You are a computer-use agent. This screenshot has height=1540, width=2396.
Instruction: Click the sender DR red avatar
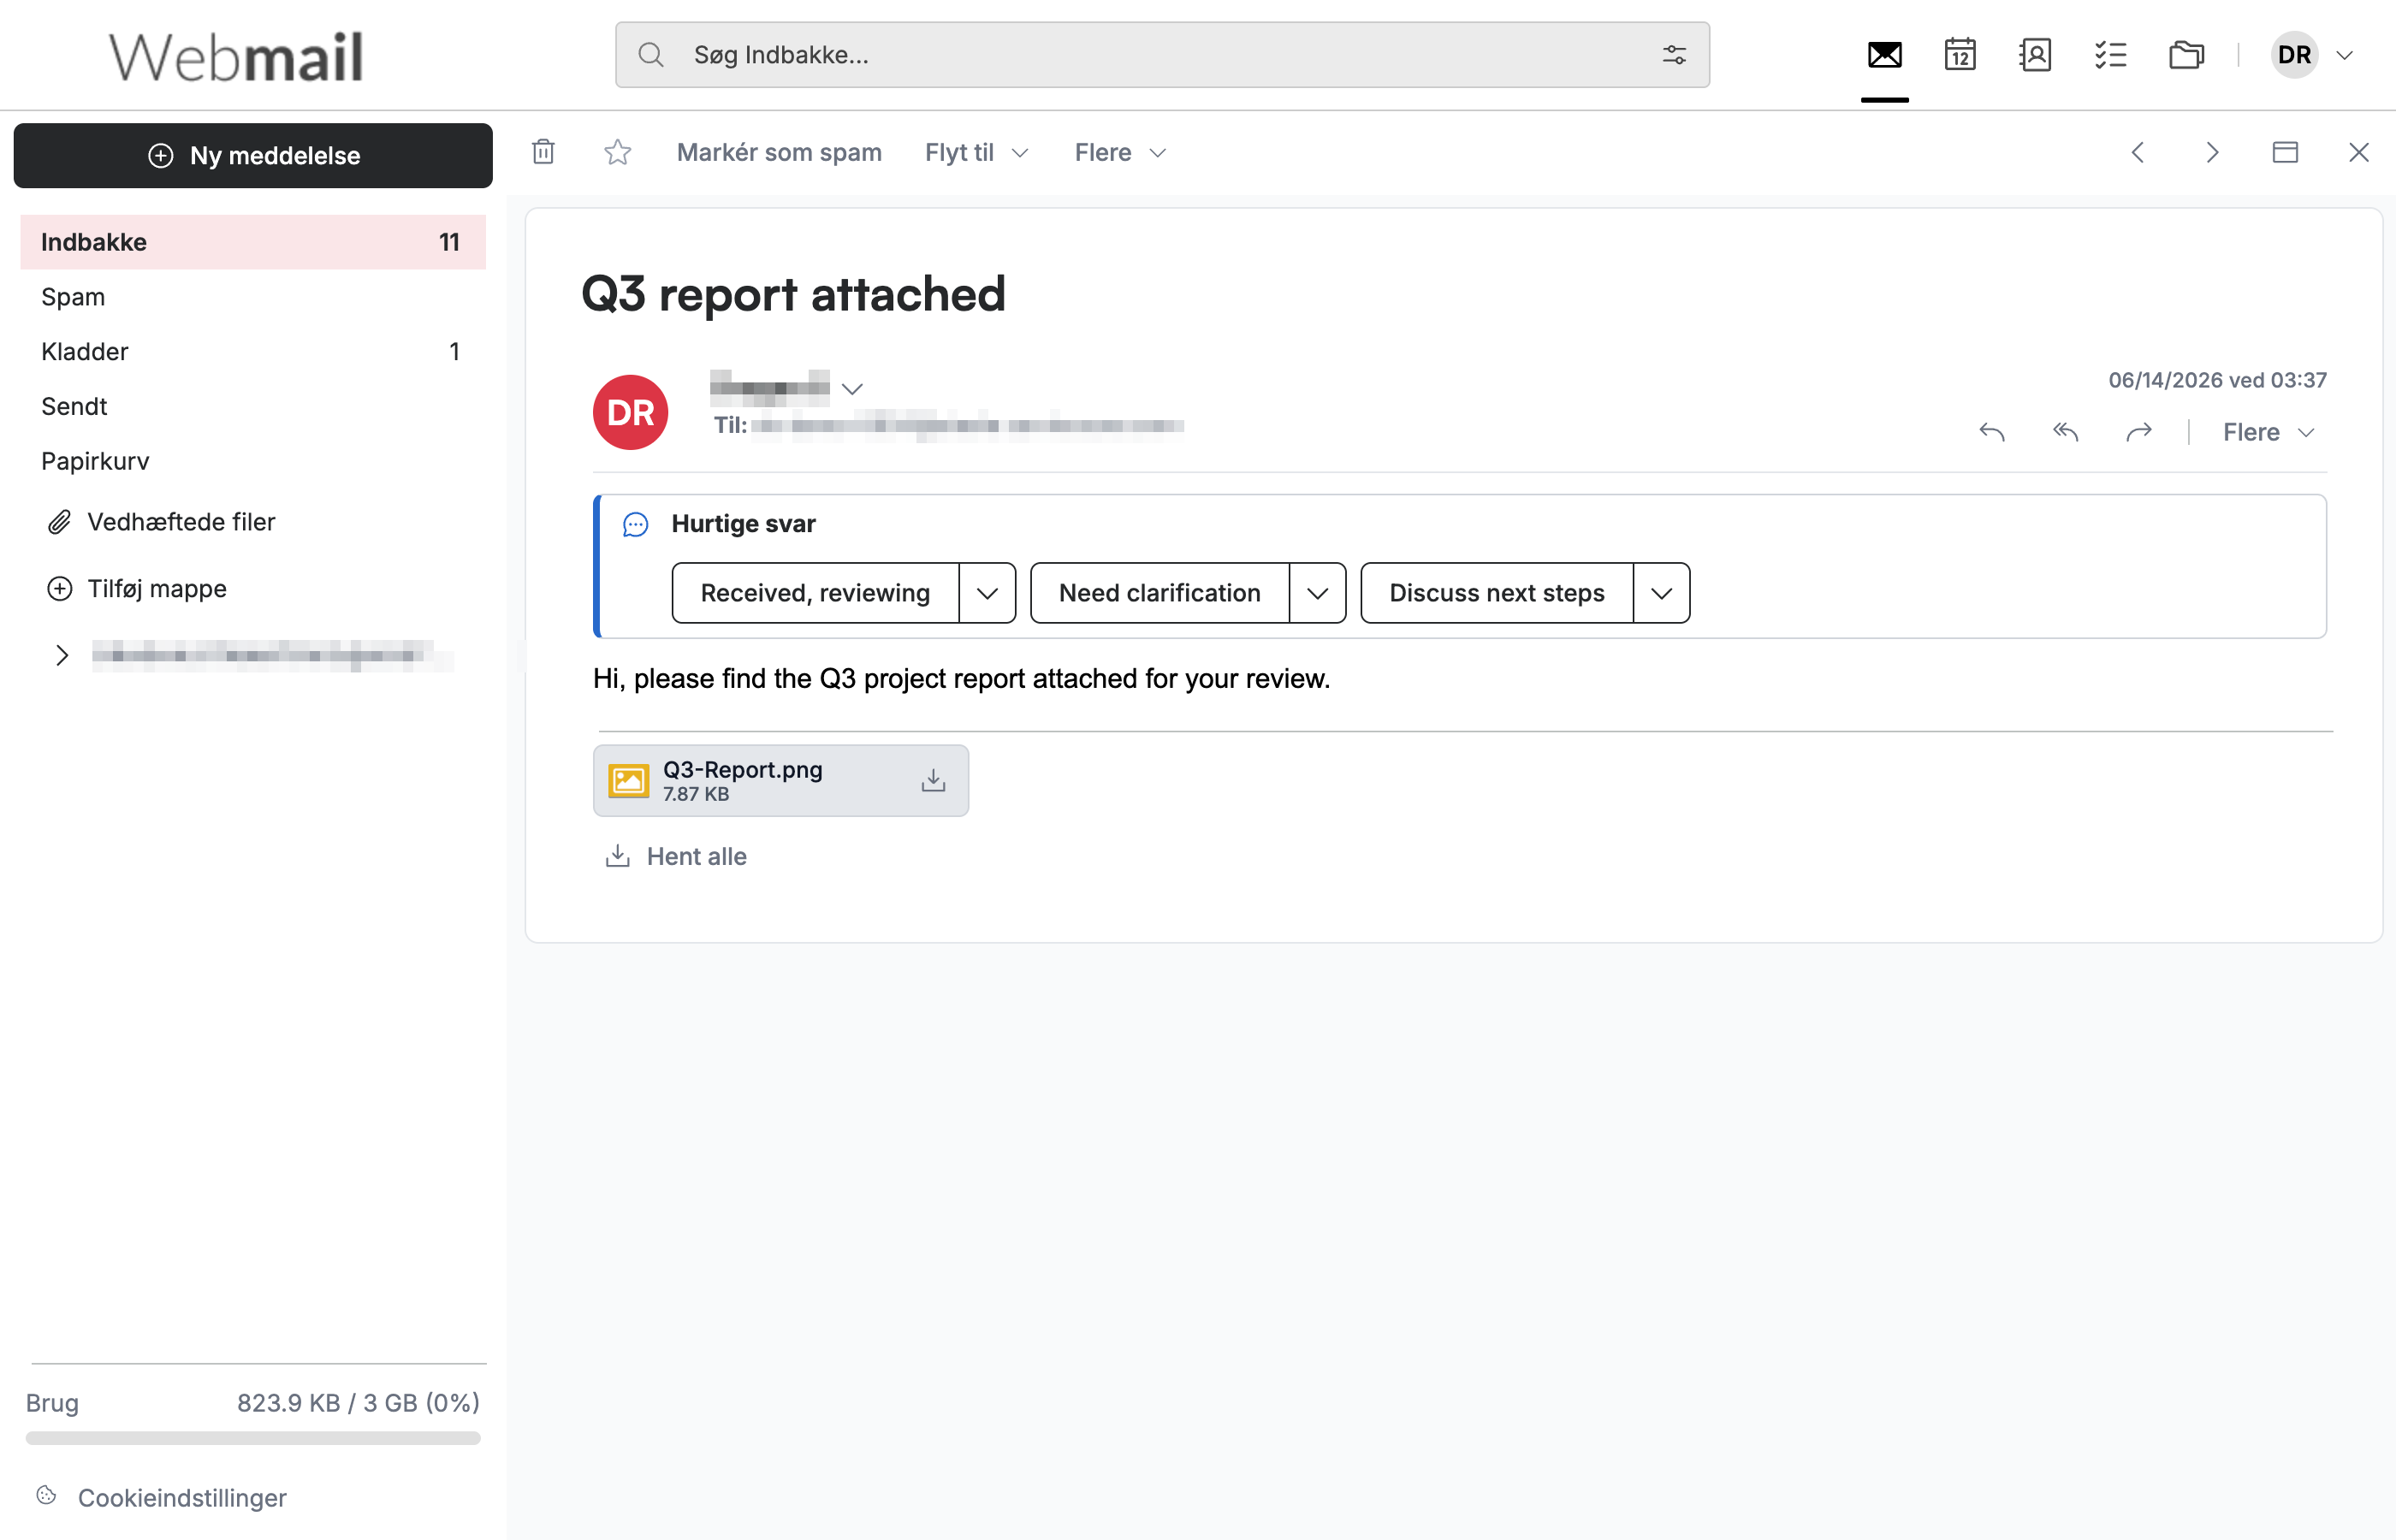click(x=630, y=412)
